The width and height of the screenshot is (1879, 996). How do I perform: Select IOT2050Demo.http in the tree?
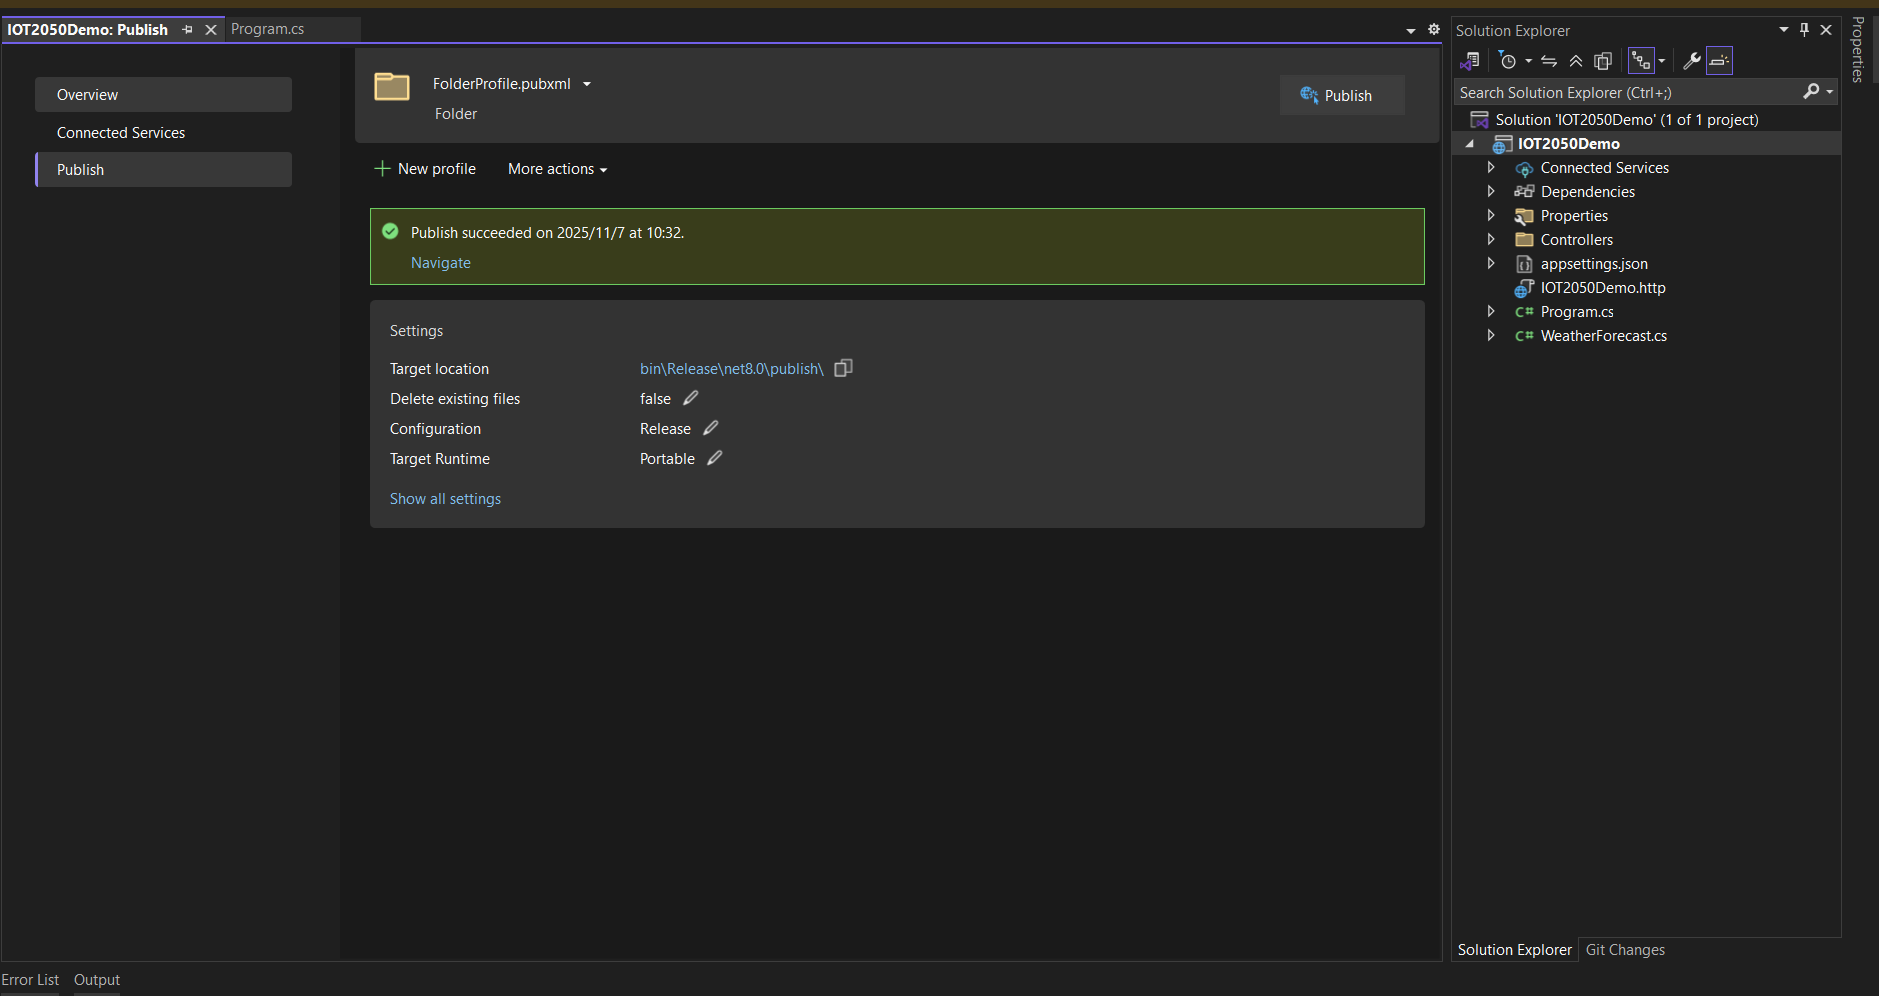(x=1603, y=288)
